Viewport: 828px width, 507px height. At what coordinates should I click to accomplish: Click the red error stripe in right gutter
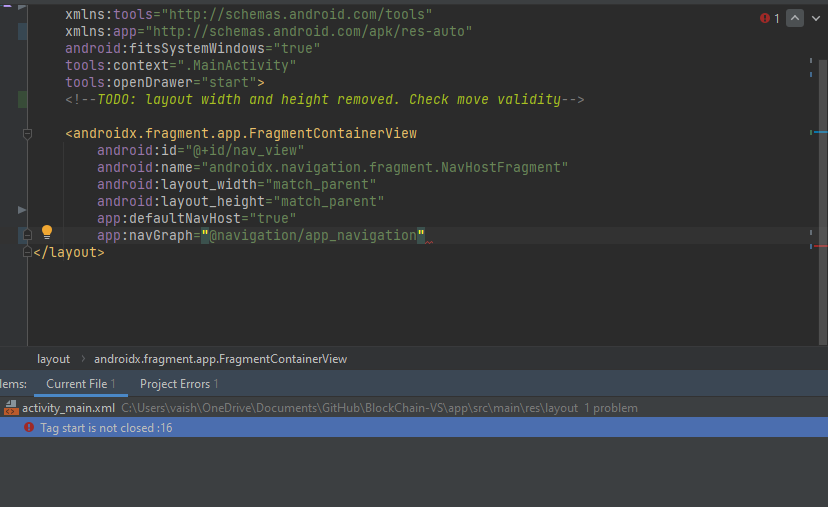tap(821, 246)
